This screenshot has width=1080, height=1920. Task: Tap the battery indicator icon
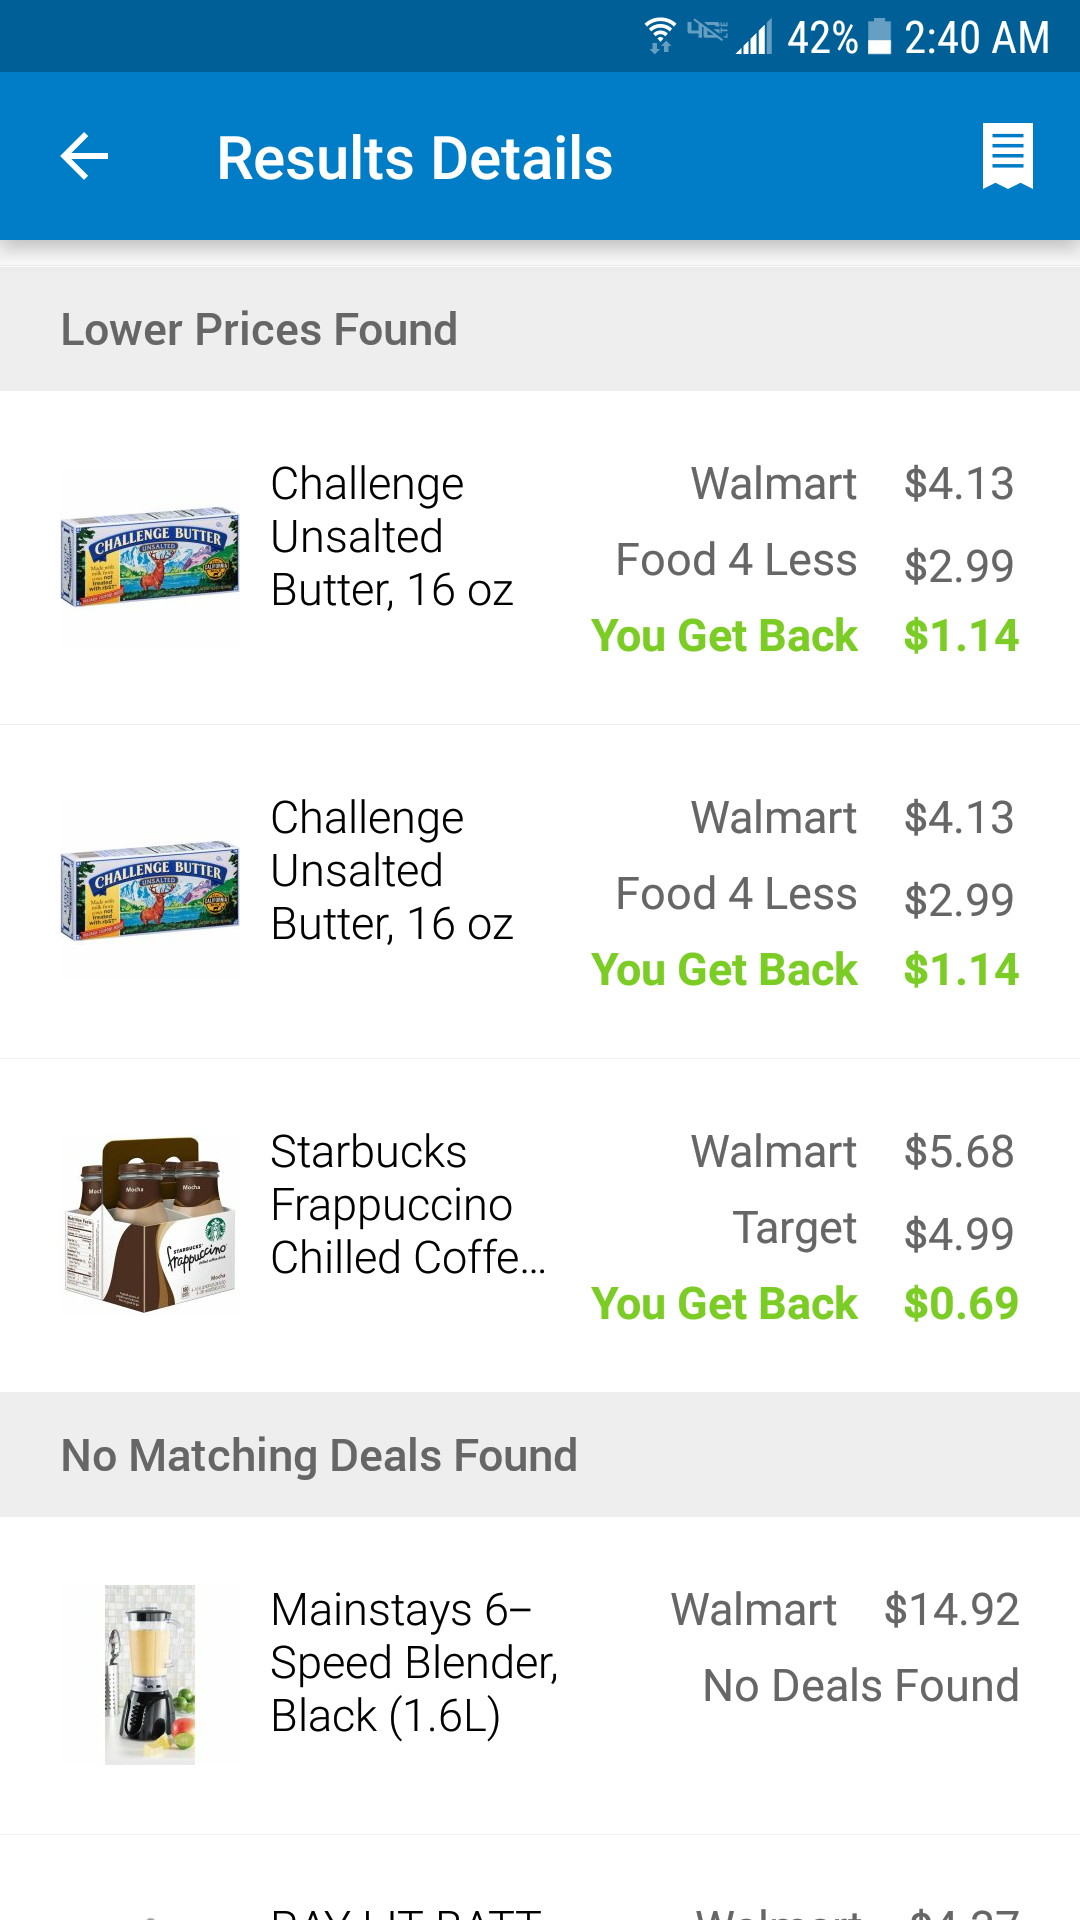coord(879,37)
